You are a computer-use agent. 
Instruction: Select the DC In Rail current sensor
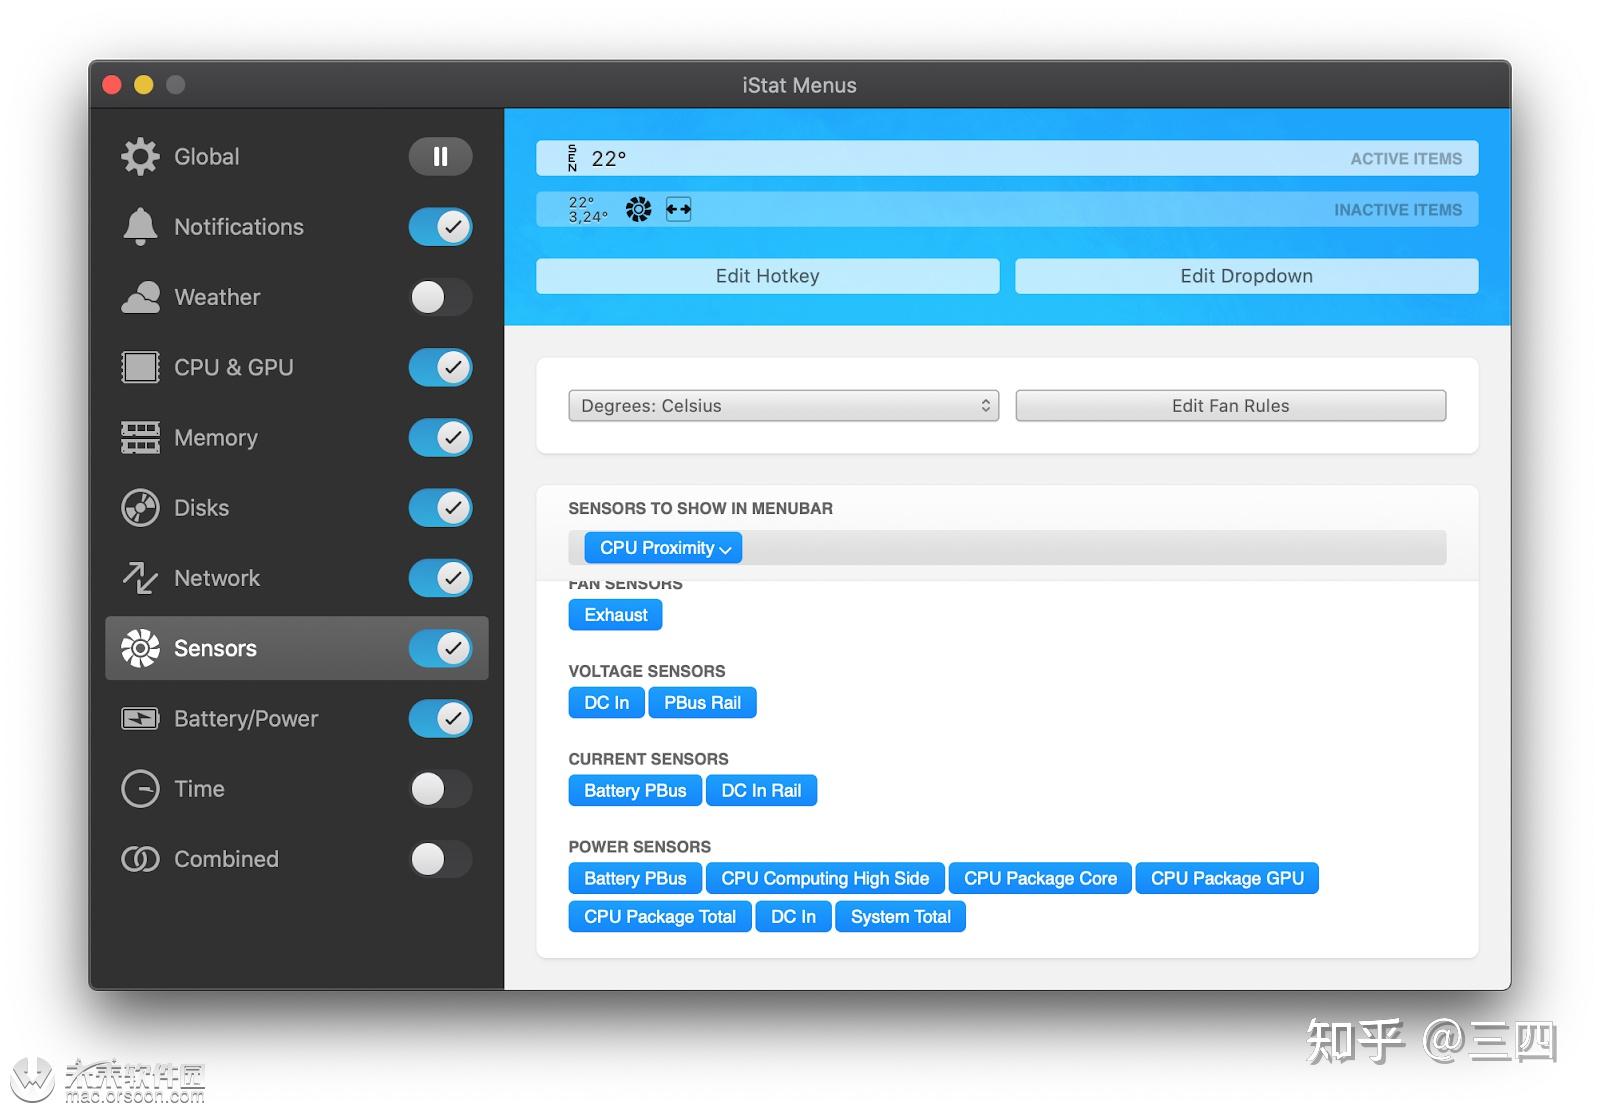pyautogui.click(x=761, y=791)
